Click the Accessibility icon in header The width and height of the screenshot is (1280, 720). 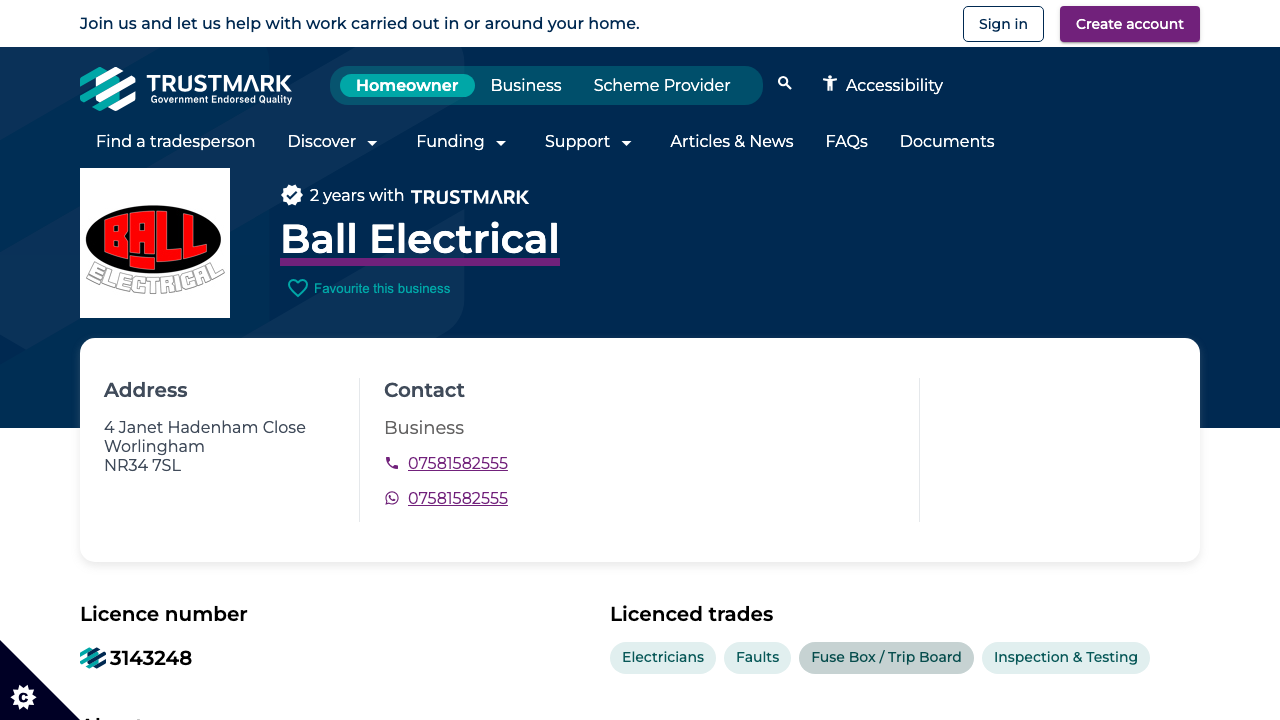tap(829, 84)
